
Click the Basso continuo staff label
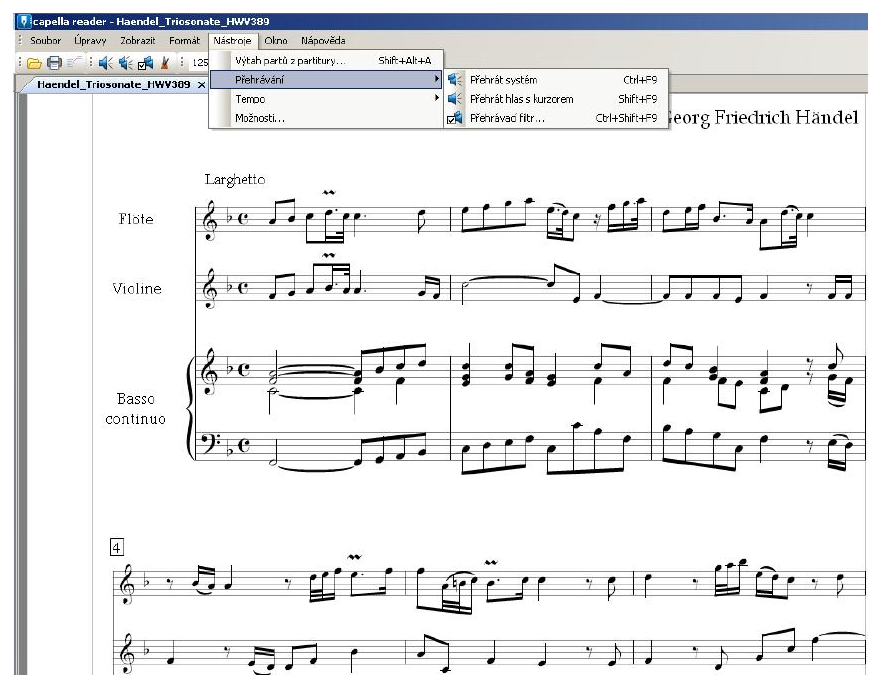coord(135,409)
